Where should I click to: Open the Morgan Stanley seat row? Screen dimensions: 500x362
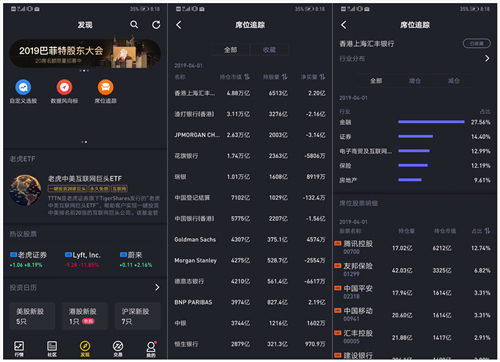pos(250,261)
